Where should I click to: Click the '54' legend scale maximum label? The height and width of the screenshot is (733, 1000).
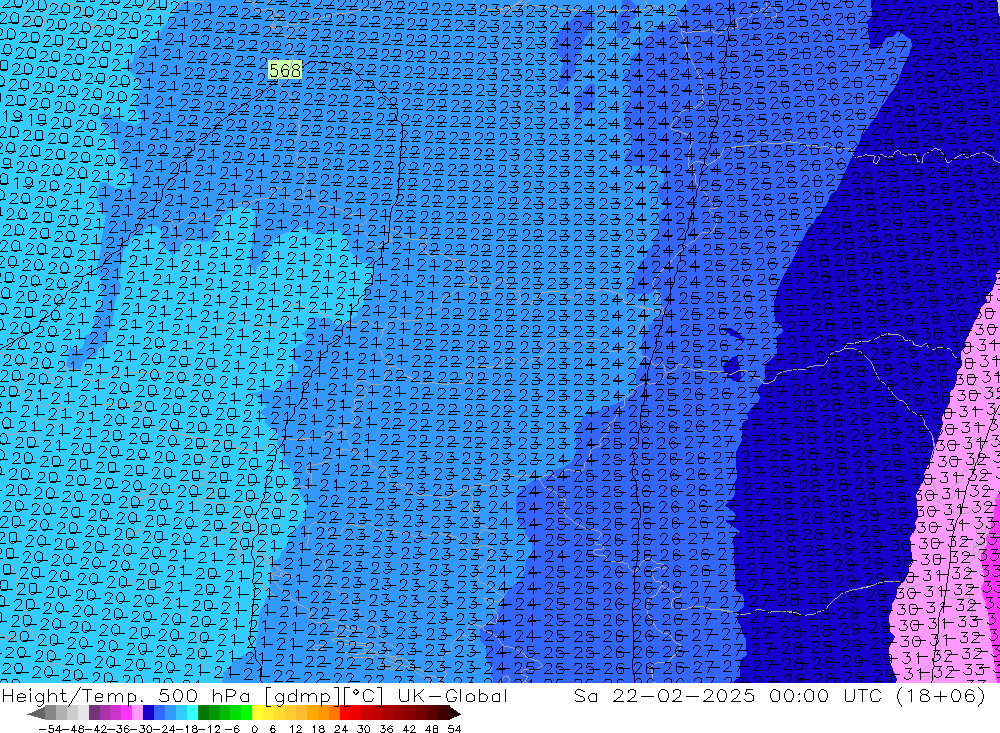454,729
